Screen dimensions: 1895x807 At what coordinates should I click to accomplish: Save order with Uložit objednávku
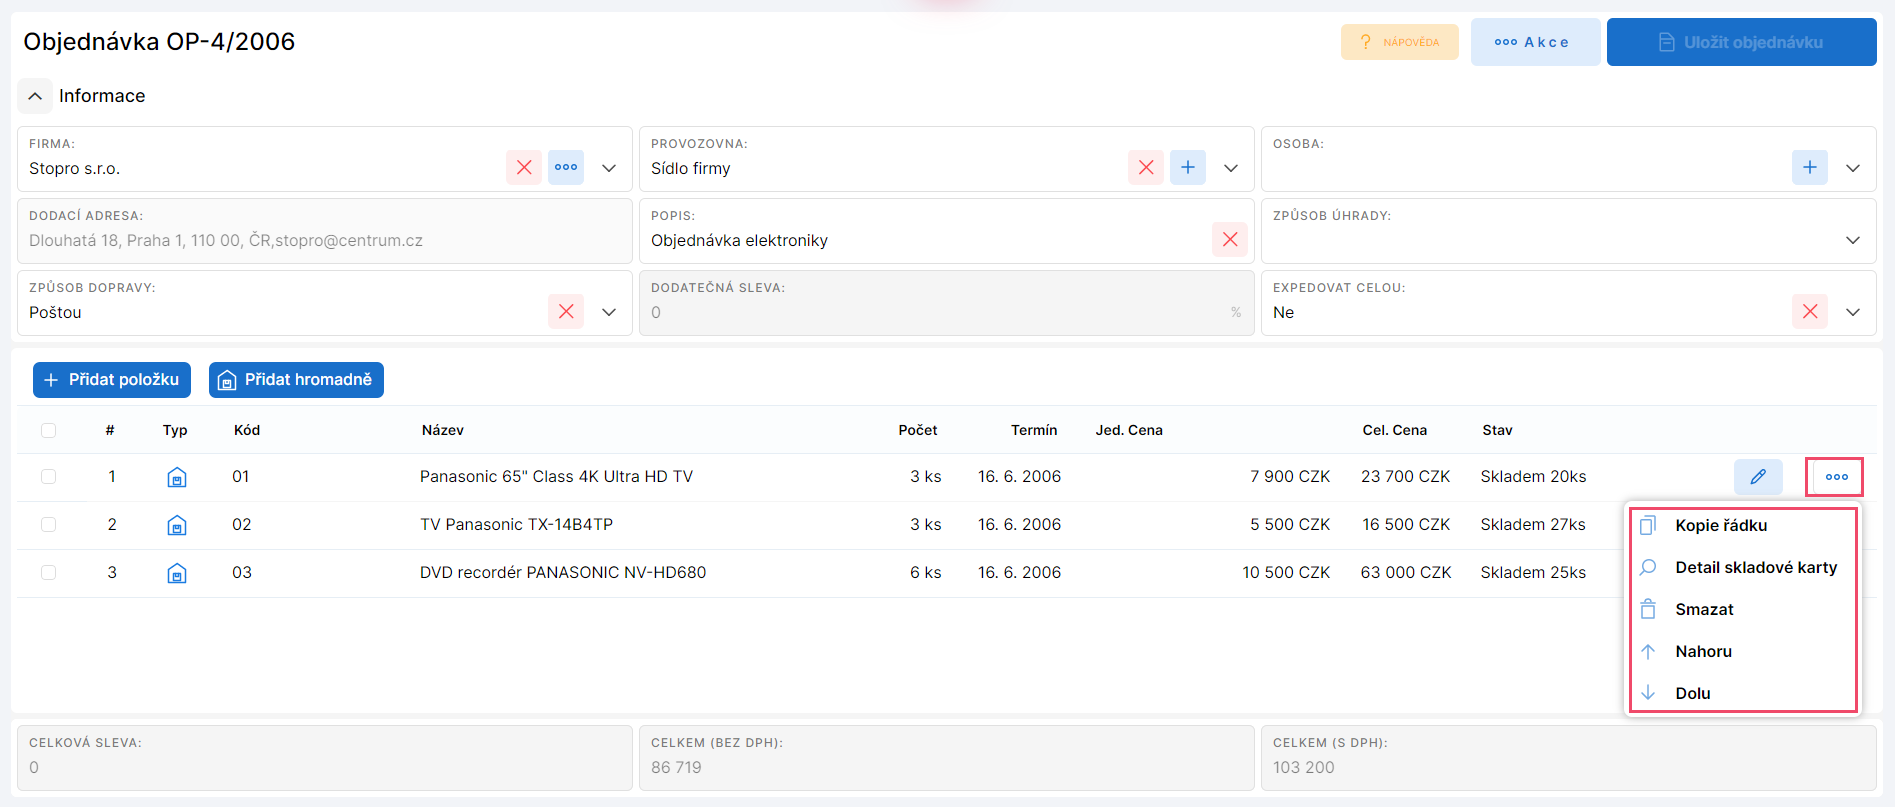click(x=1742, y=42)
